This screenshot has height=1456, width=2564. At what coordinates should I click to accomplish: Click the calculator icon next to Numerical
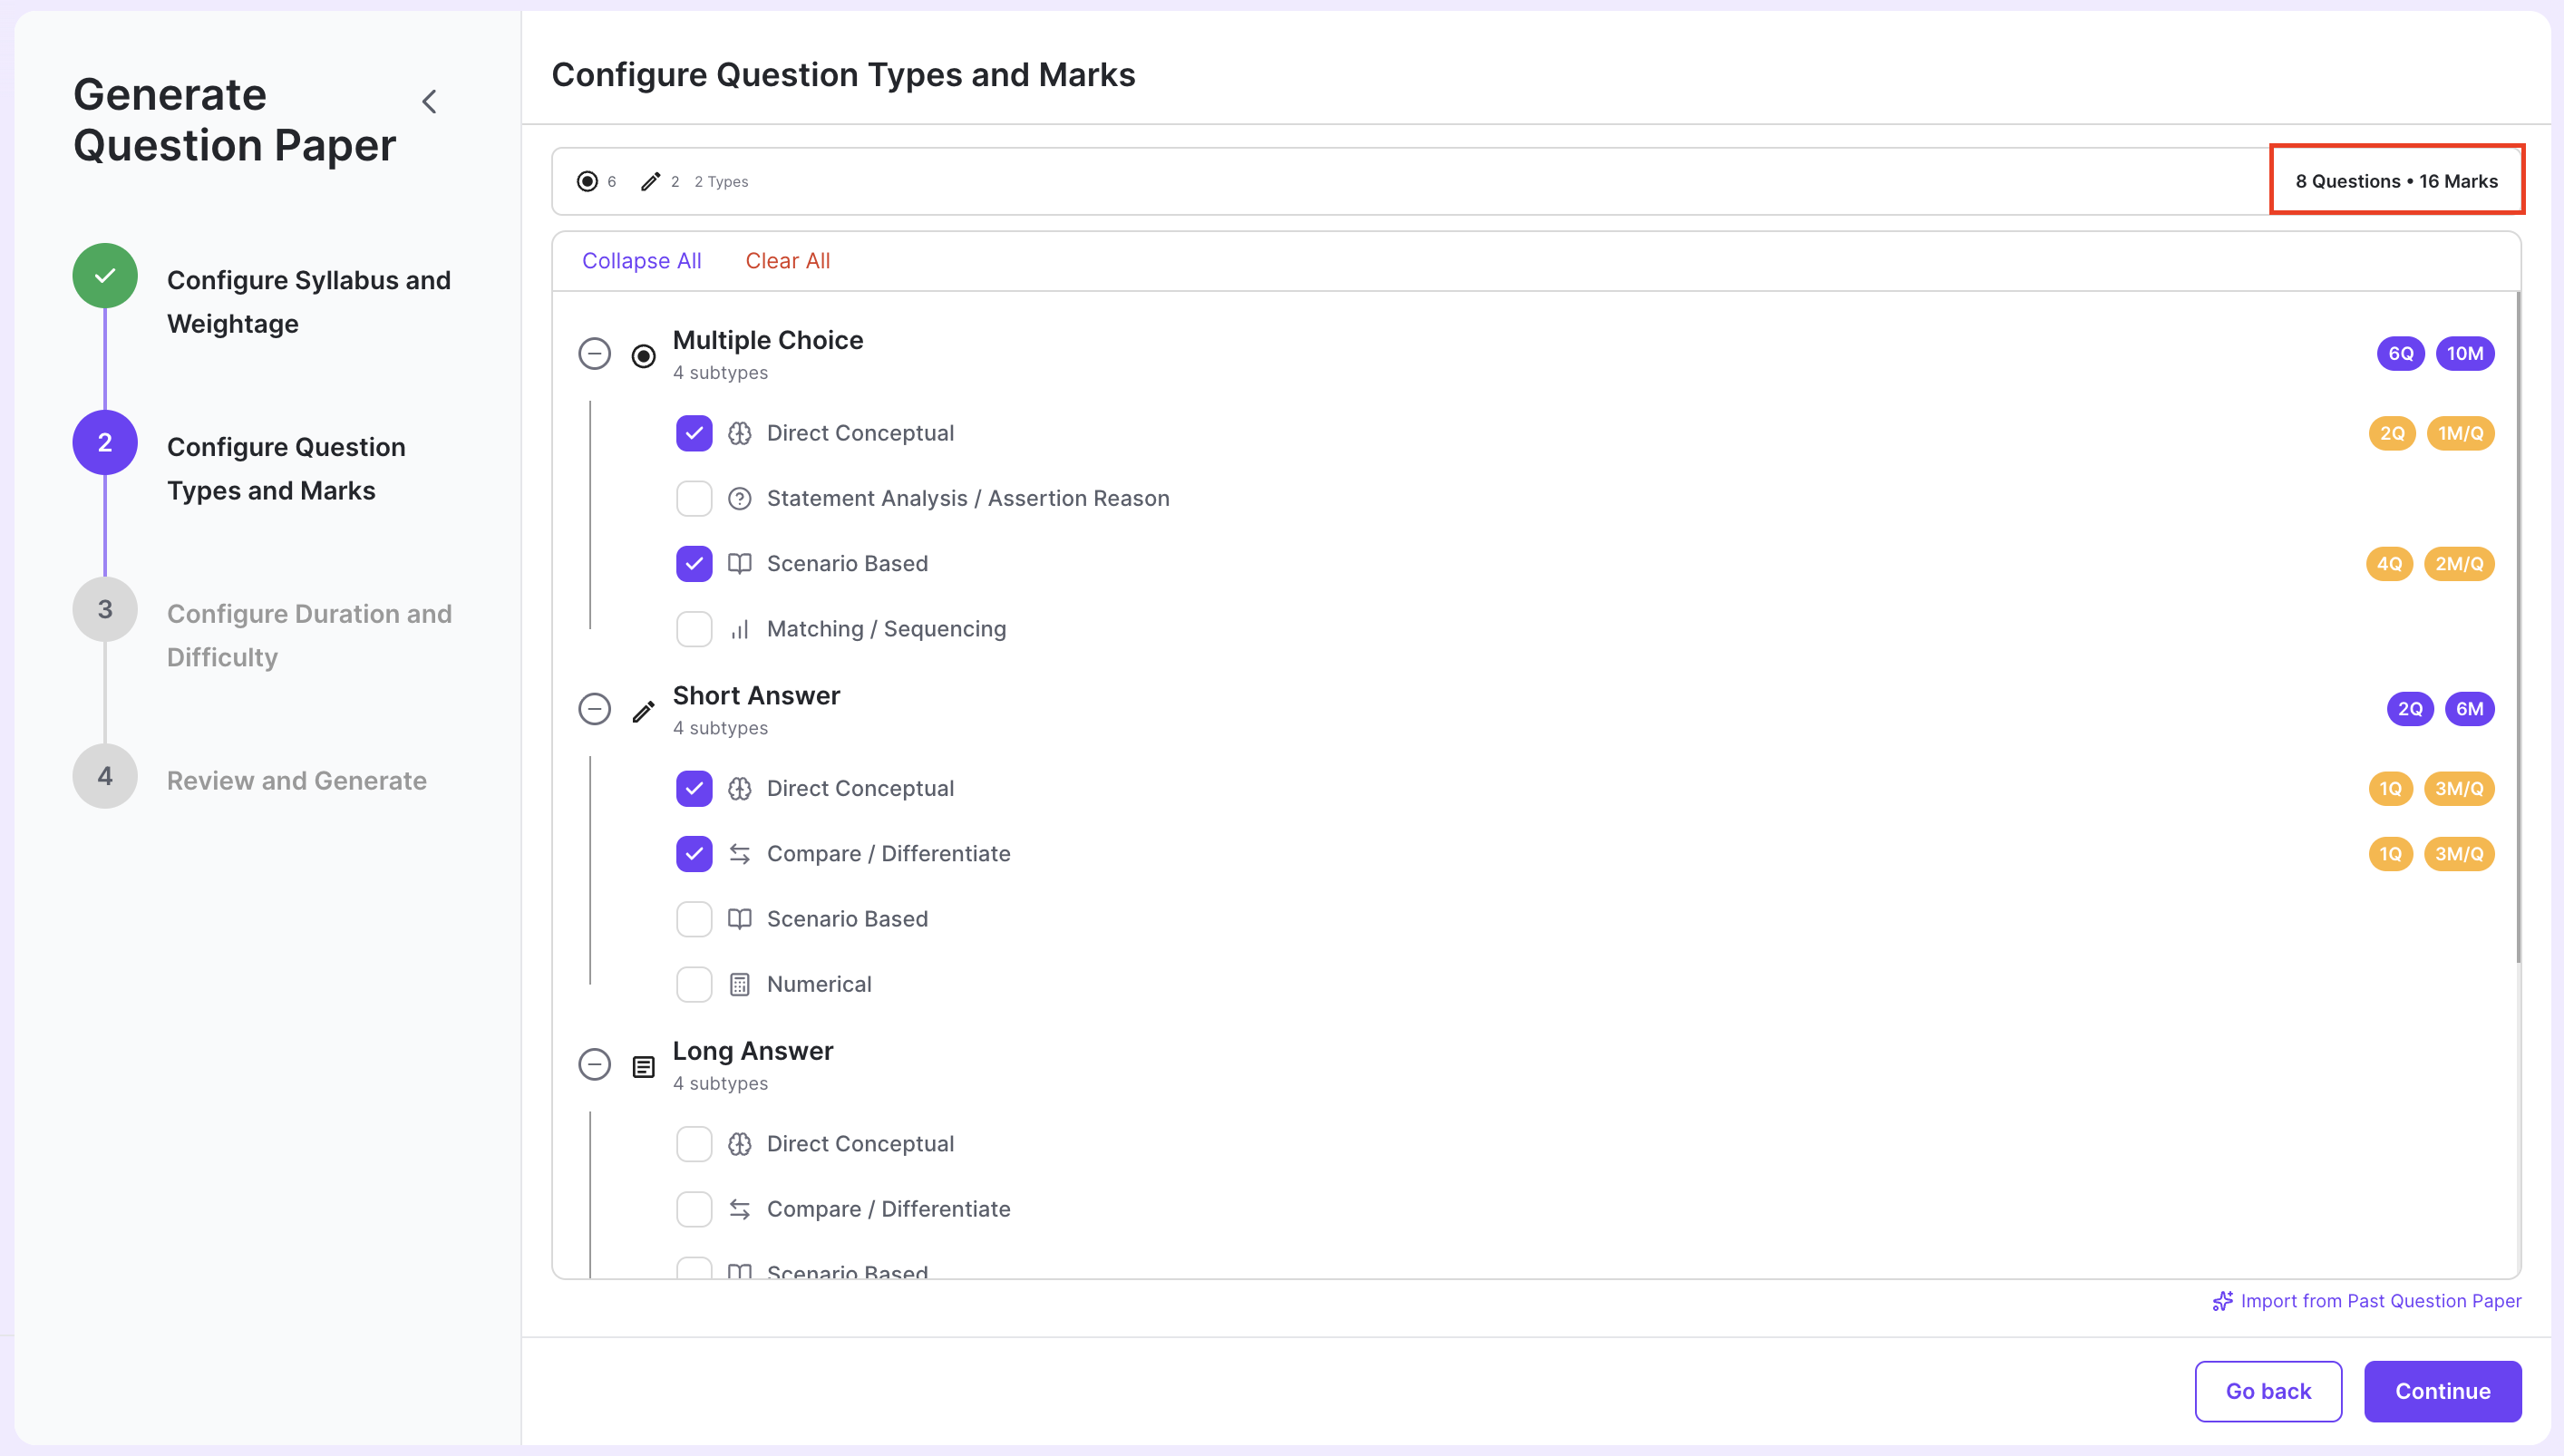[740, 984]
